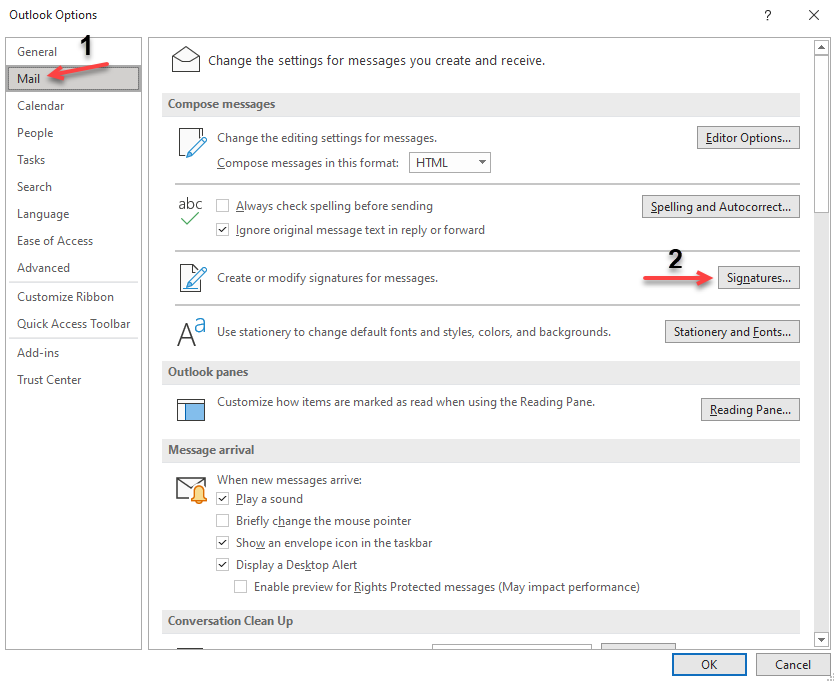Enable Briefly change the mouse pointer
The width and height of the screenshot is (834, 683).
coord(222,521)
